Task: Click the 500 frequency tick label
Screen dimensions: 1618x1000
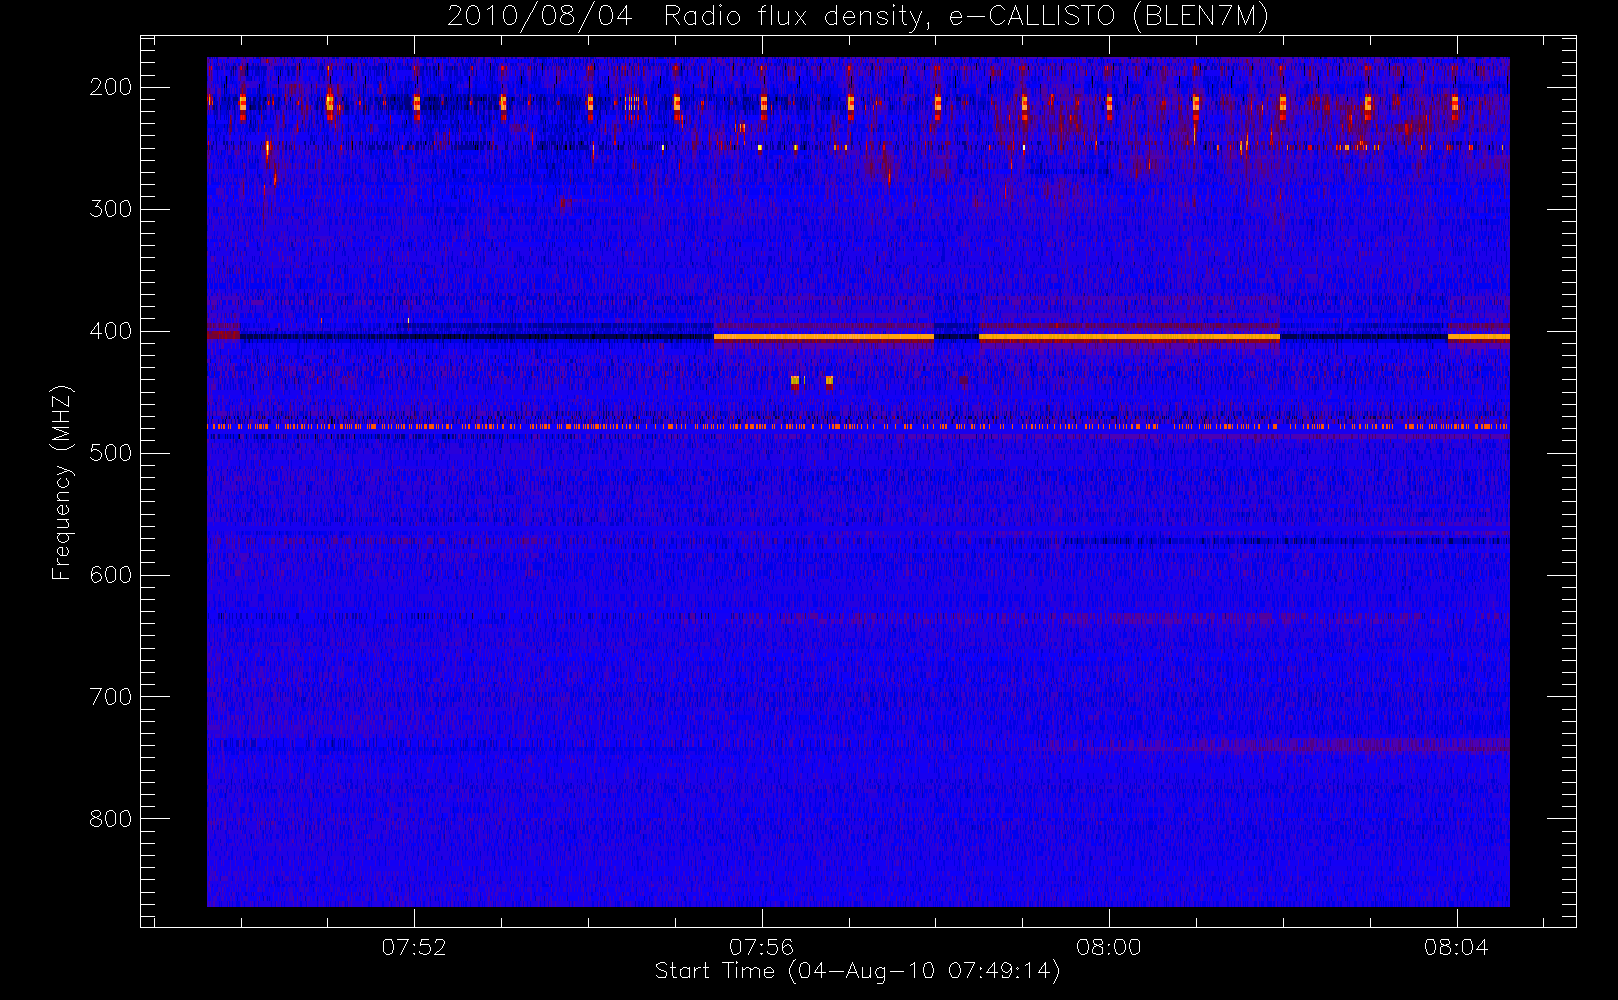Action: (110, 453)
